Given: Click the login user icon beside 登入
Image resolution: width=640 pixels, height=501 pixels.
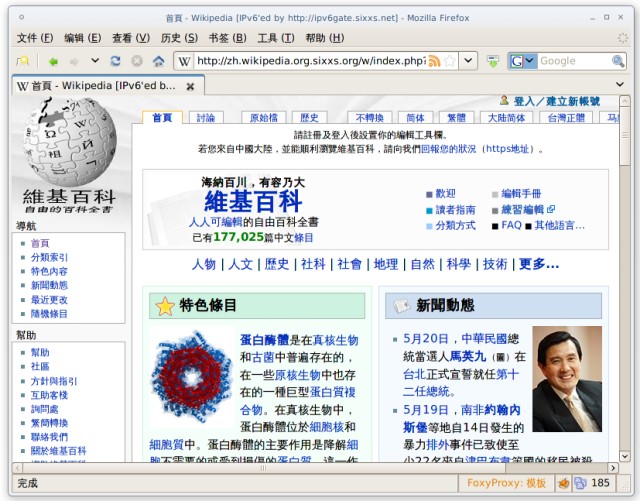Looking at the screenshot, I should pyautogui.click(x=504, y=100).
